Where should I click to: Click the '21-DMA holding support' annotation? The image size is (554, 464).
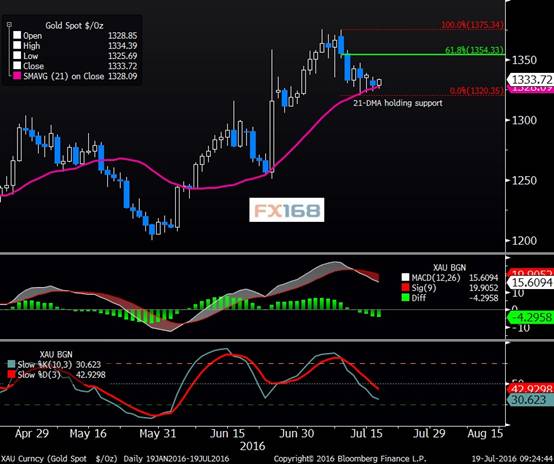[x=398, y=103]
